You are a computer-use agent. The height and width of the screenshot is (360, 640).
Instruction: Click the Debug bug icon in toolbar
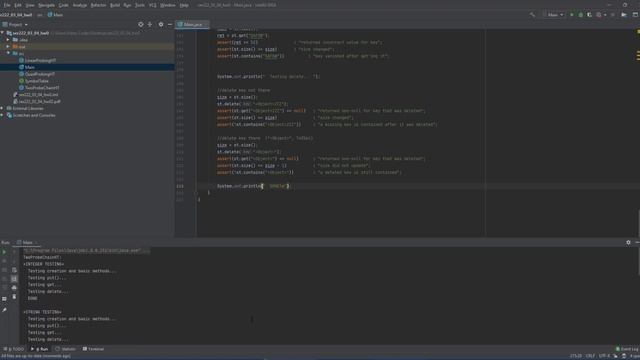point(580,15)
